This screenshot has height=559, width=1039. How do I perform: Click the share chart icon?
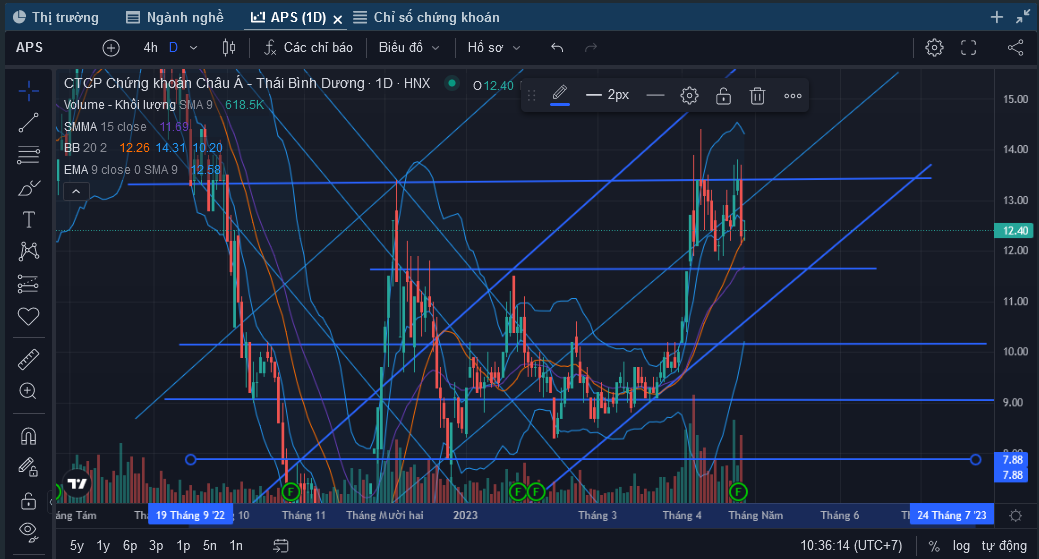1015,48
